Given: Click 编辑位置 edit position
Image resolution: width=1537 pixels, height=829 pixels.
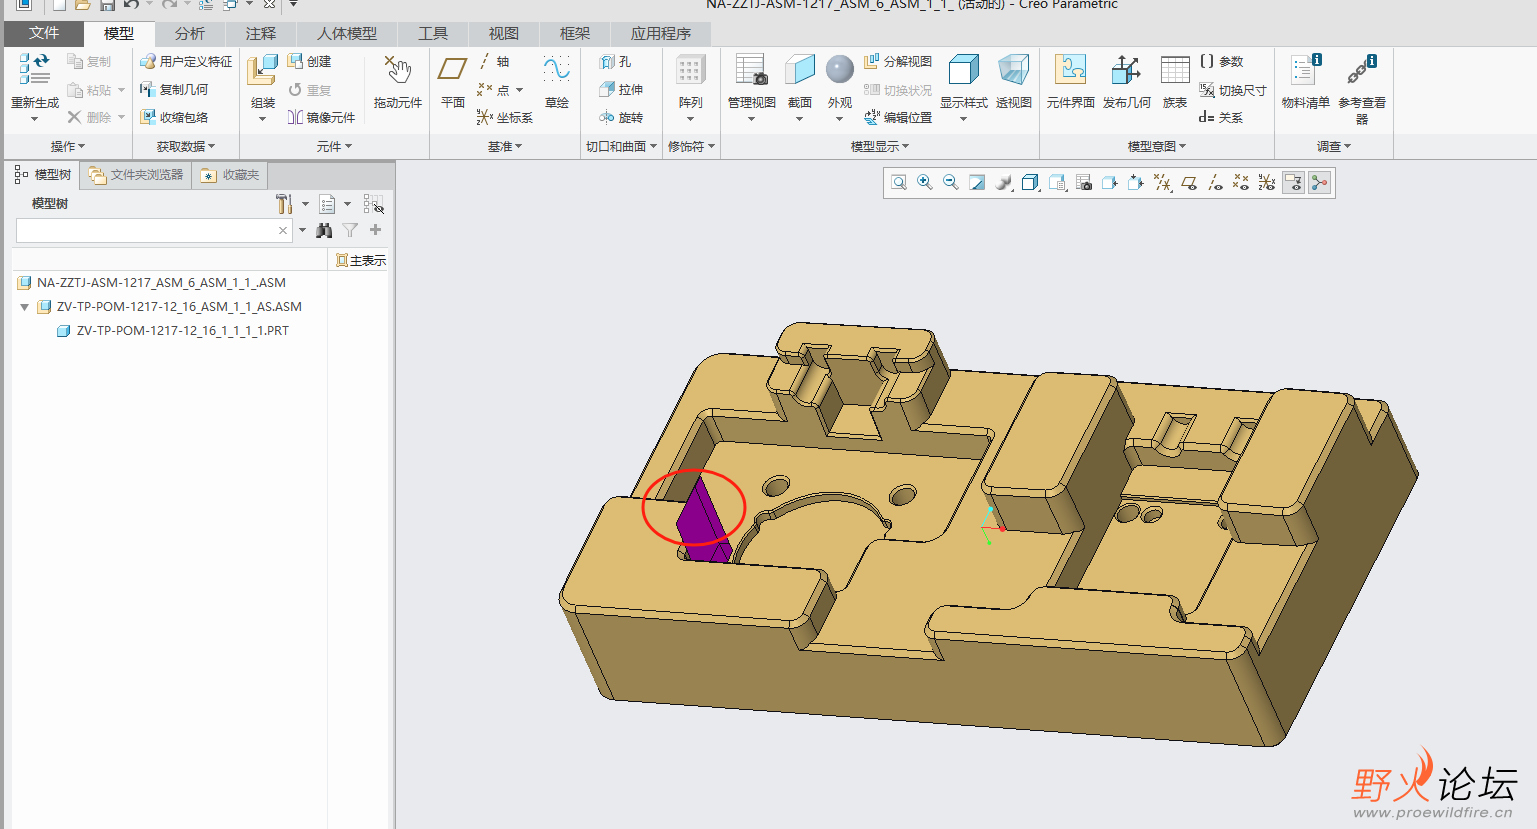Looking at the screenshot, I should 898,118.
